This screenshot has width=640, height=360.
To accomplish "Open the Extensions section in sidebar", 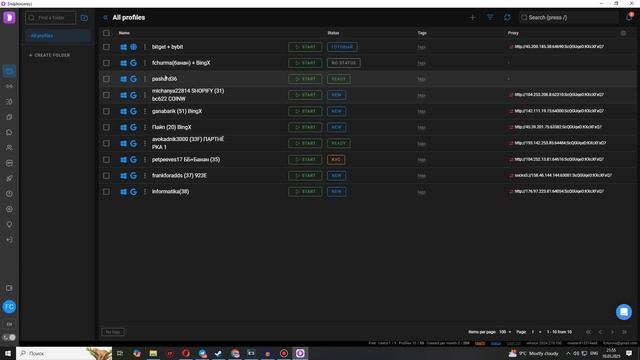I will point(9,132).
